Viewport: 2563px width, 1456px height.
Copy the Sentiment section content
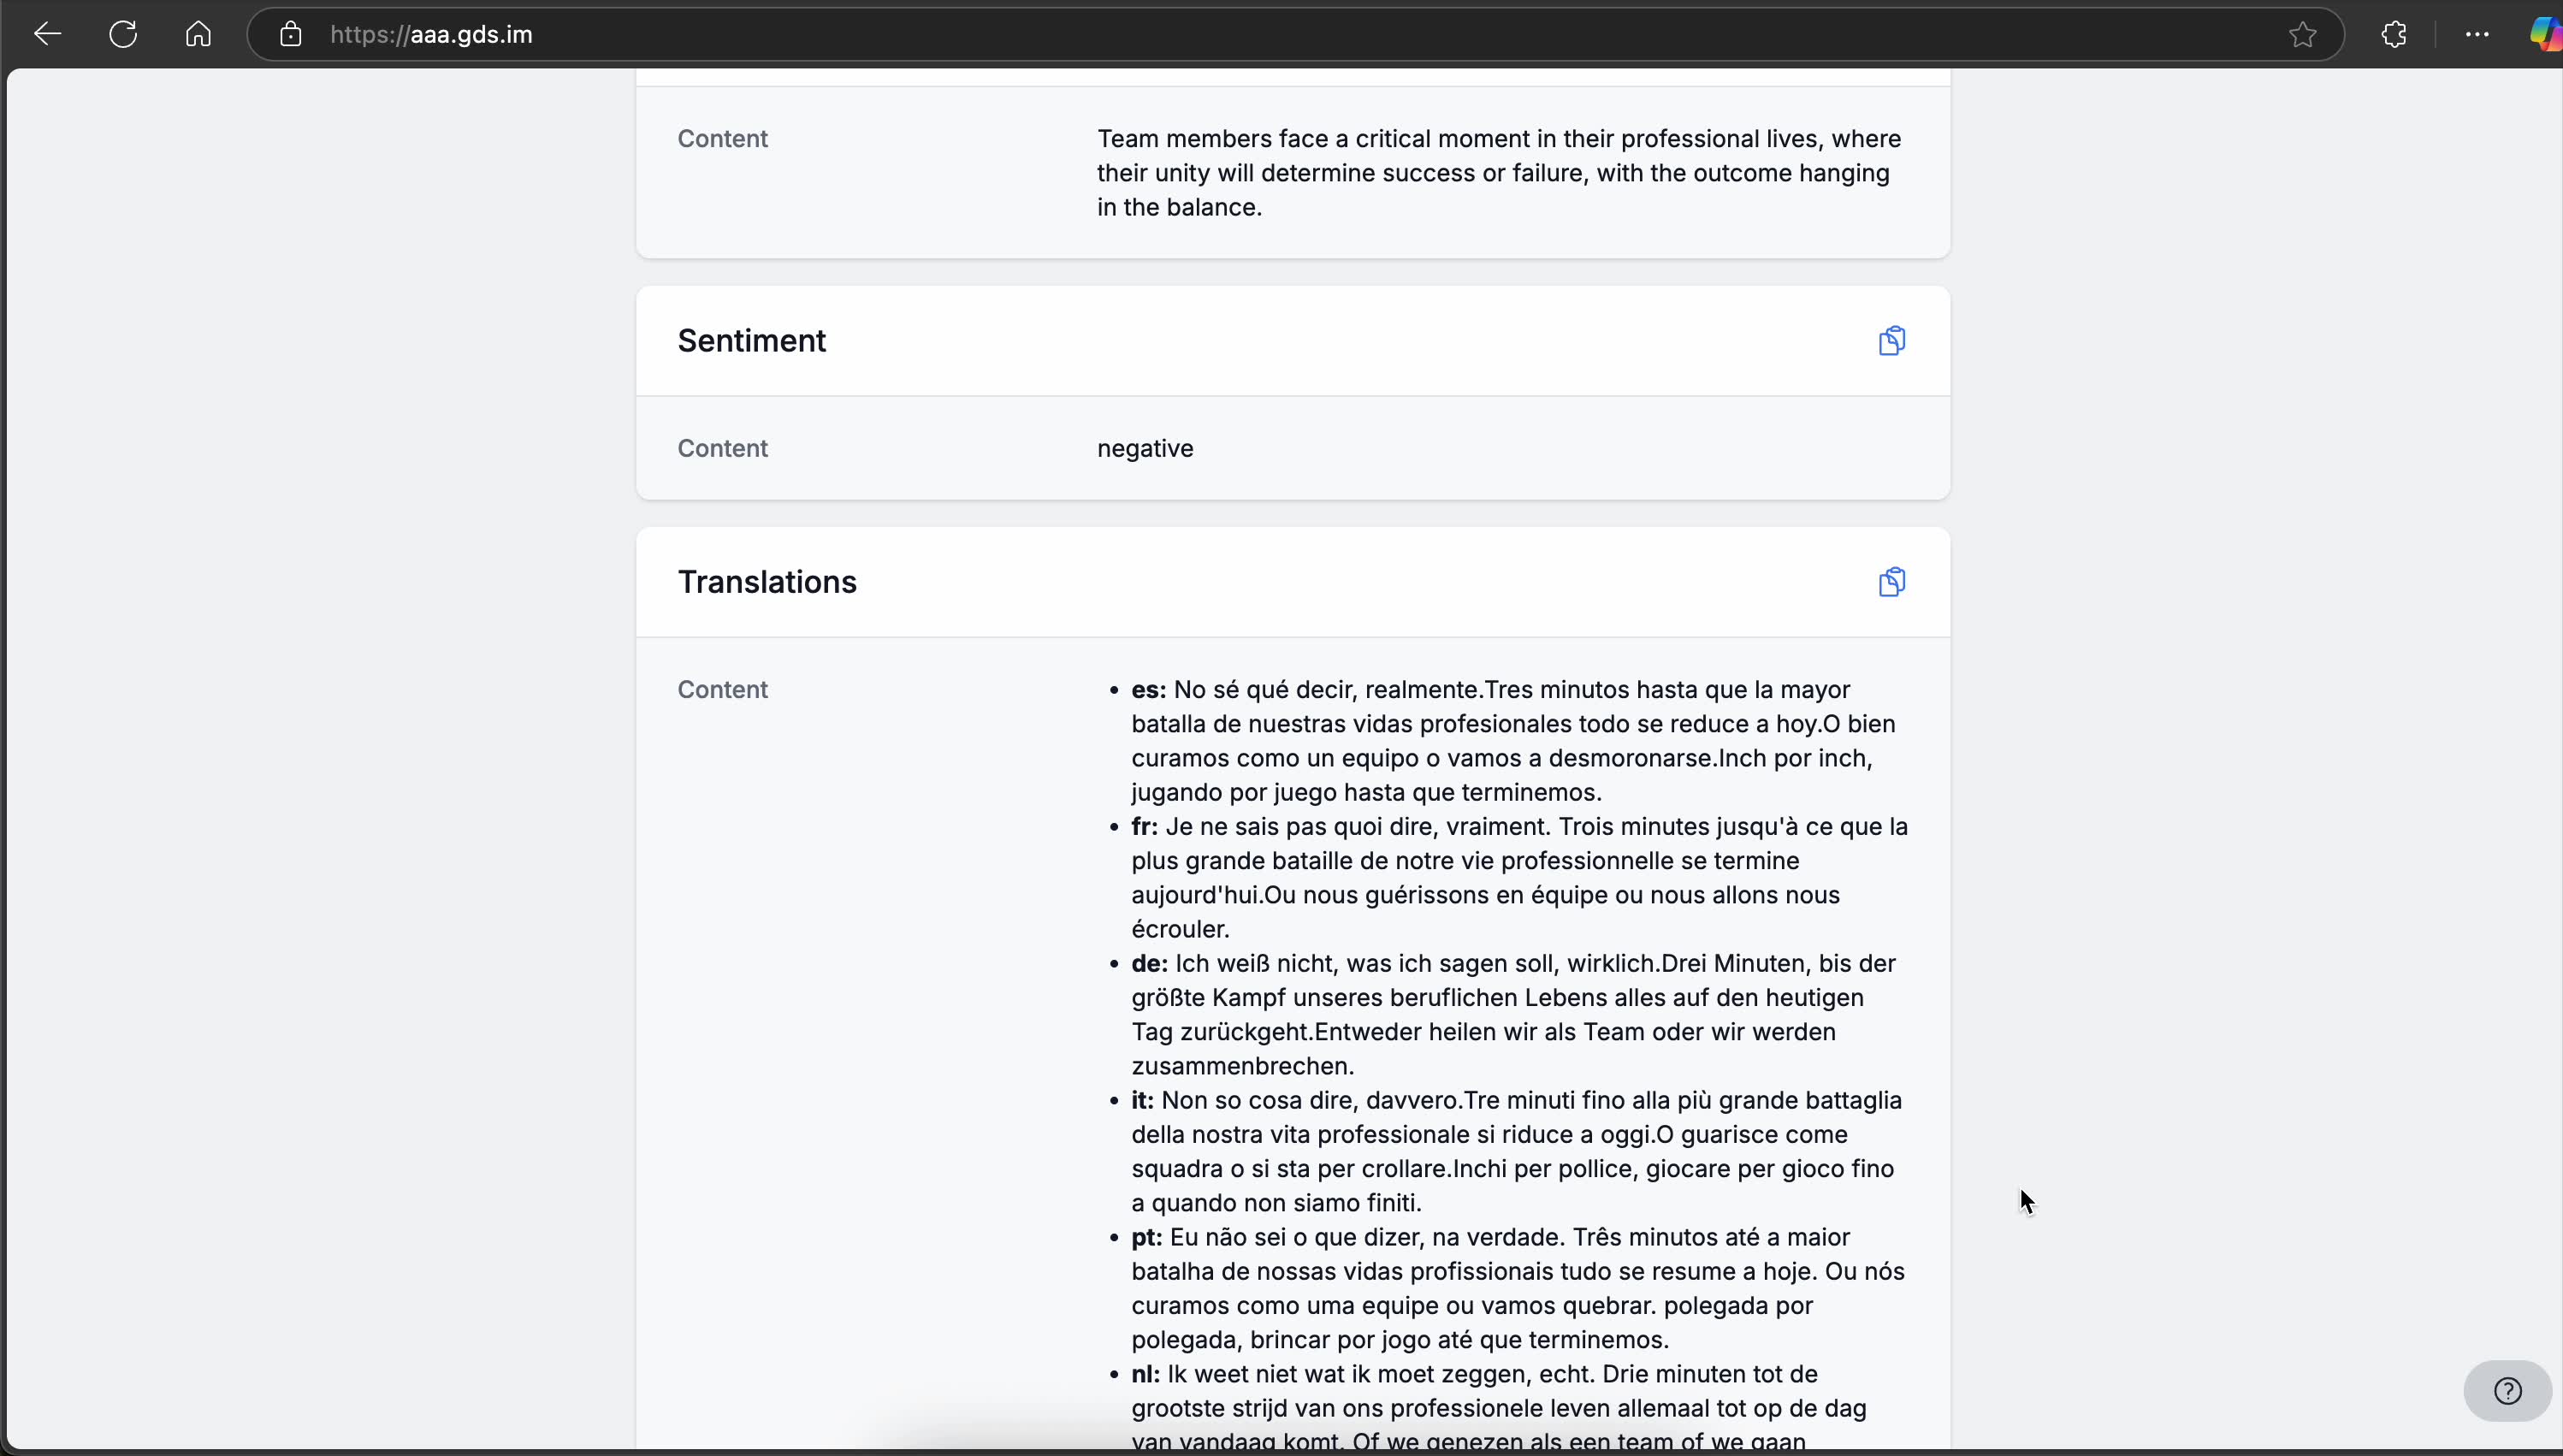pos(1891,341)
